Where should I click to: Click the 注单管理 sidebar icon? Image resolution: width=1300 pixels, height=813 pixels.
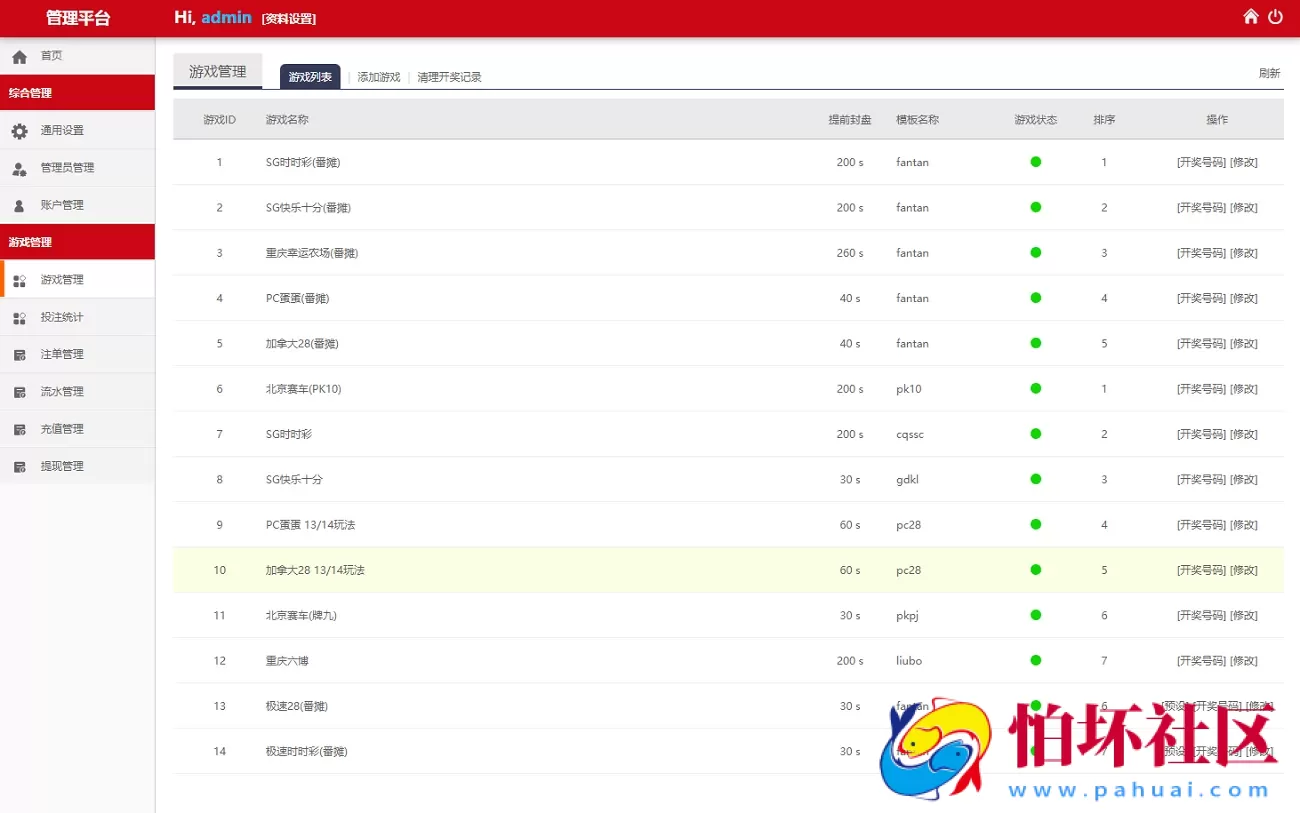click(19, 355)
